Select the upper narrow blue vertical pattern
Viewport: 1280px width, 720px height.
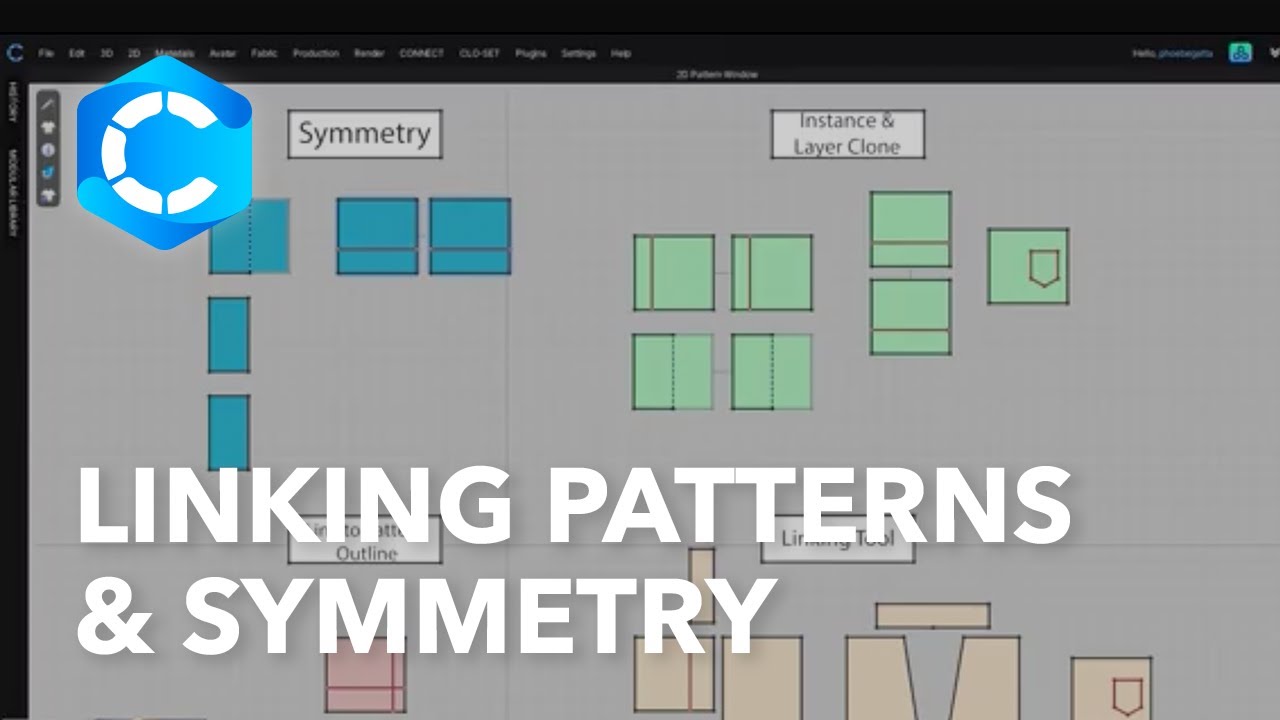[x=229, y=335]
